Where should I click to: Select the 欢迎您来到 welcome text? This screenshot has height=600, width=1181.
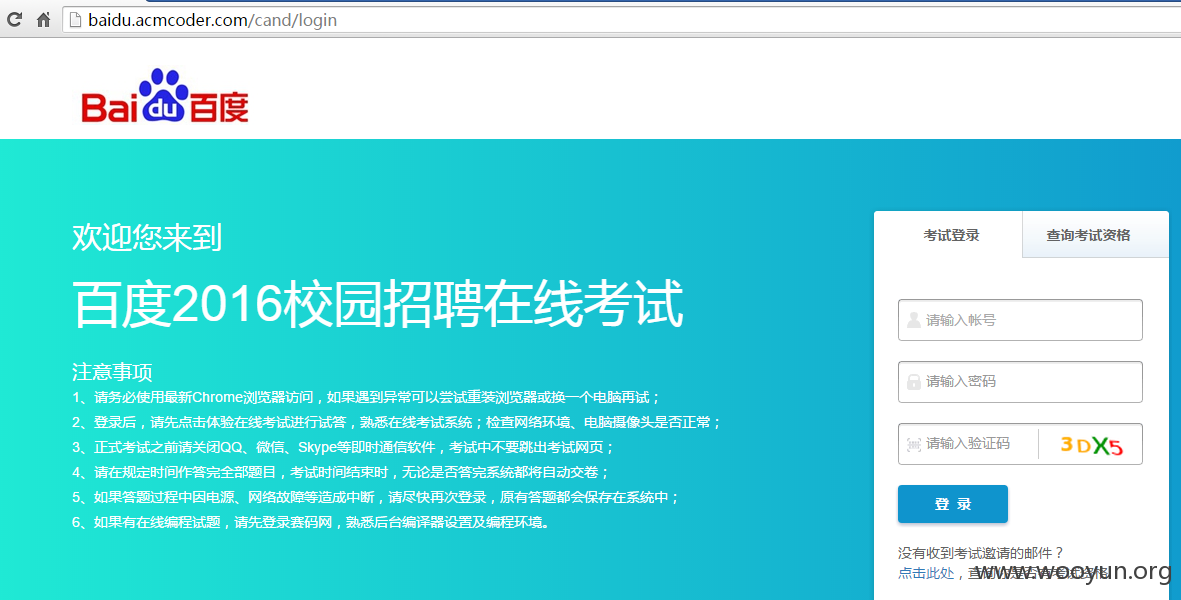[x=147, y=237]
